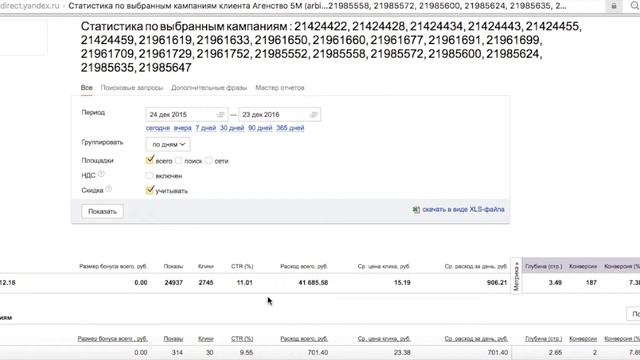Screen dimensions: 640x360
Task: Switch to the Дополнительные фразы tab
Action: pyautogui.click(x=209, y=88)
